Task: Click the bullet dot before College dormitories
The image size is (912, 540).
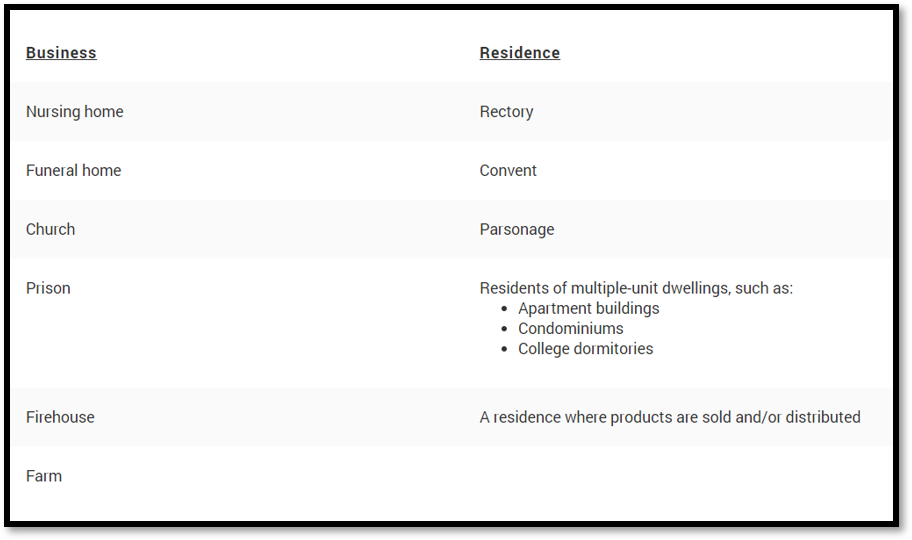Action: 504,350
